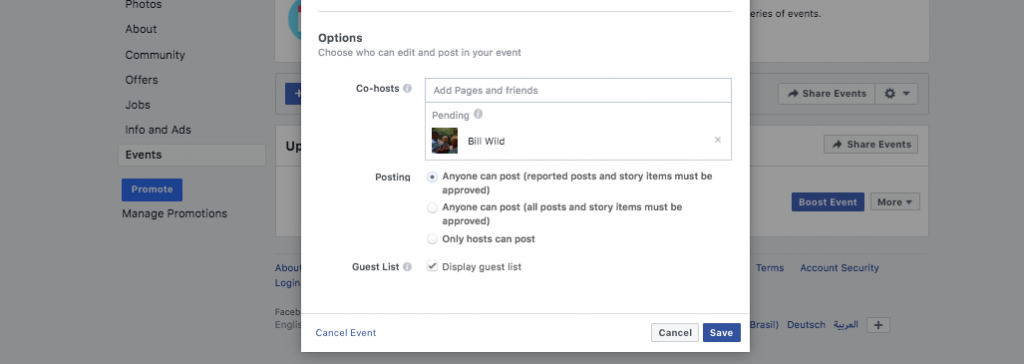Click the Save button
1024x364 pixels.
coord(722,333)
